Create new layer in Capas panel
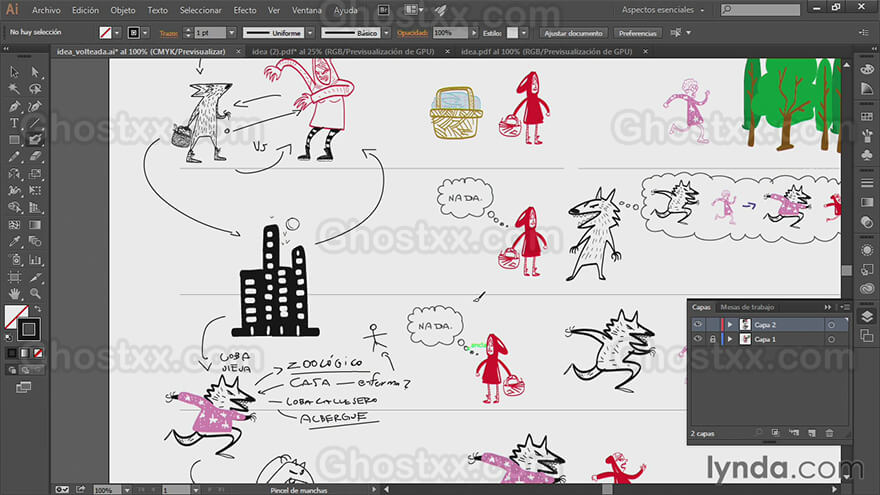880x495 pixels. [x=812, y=433]
